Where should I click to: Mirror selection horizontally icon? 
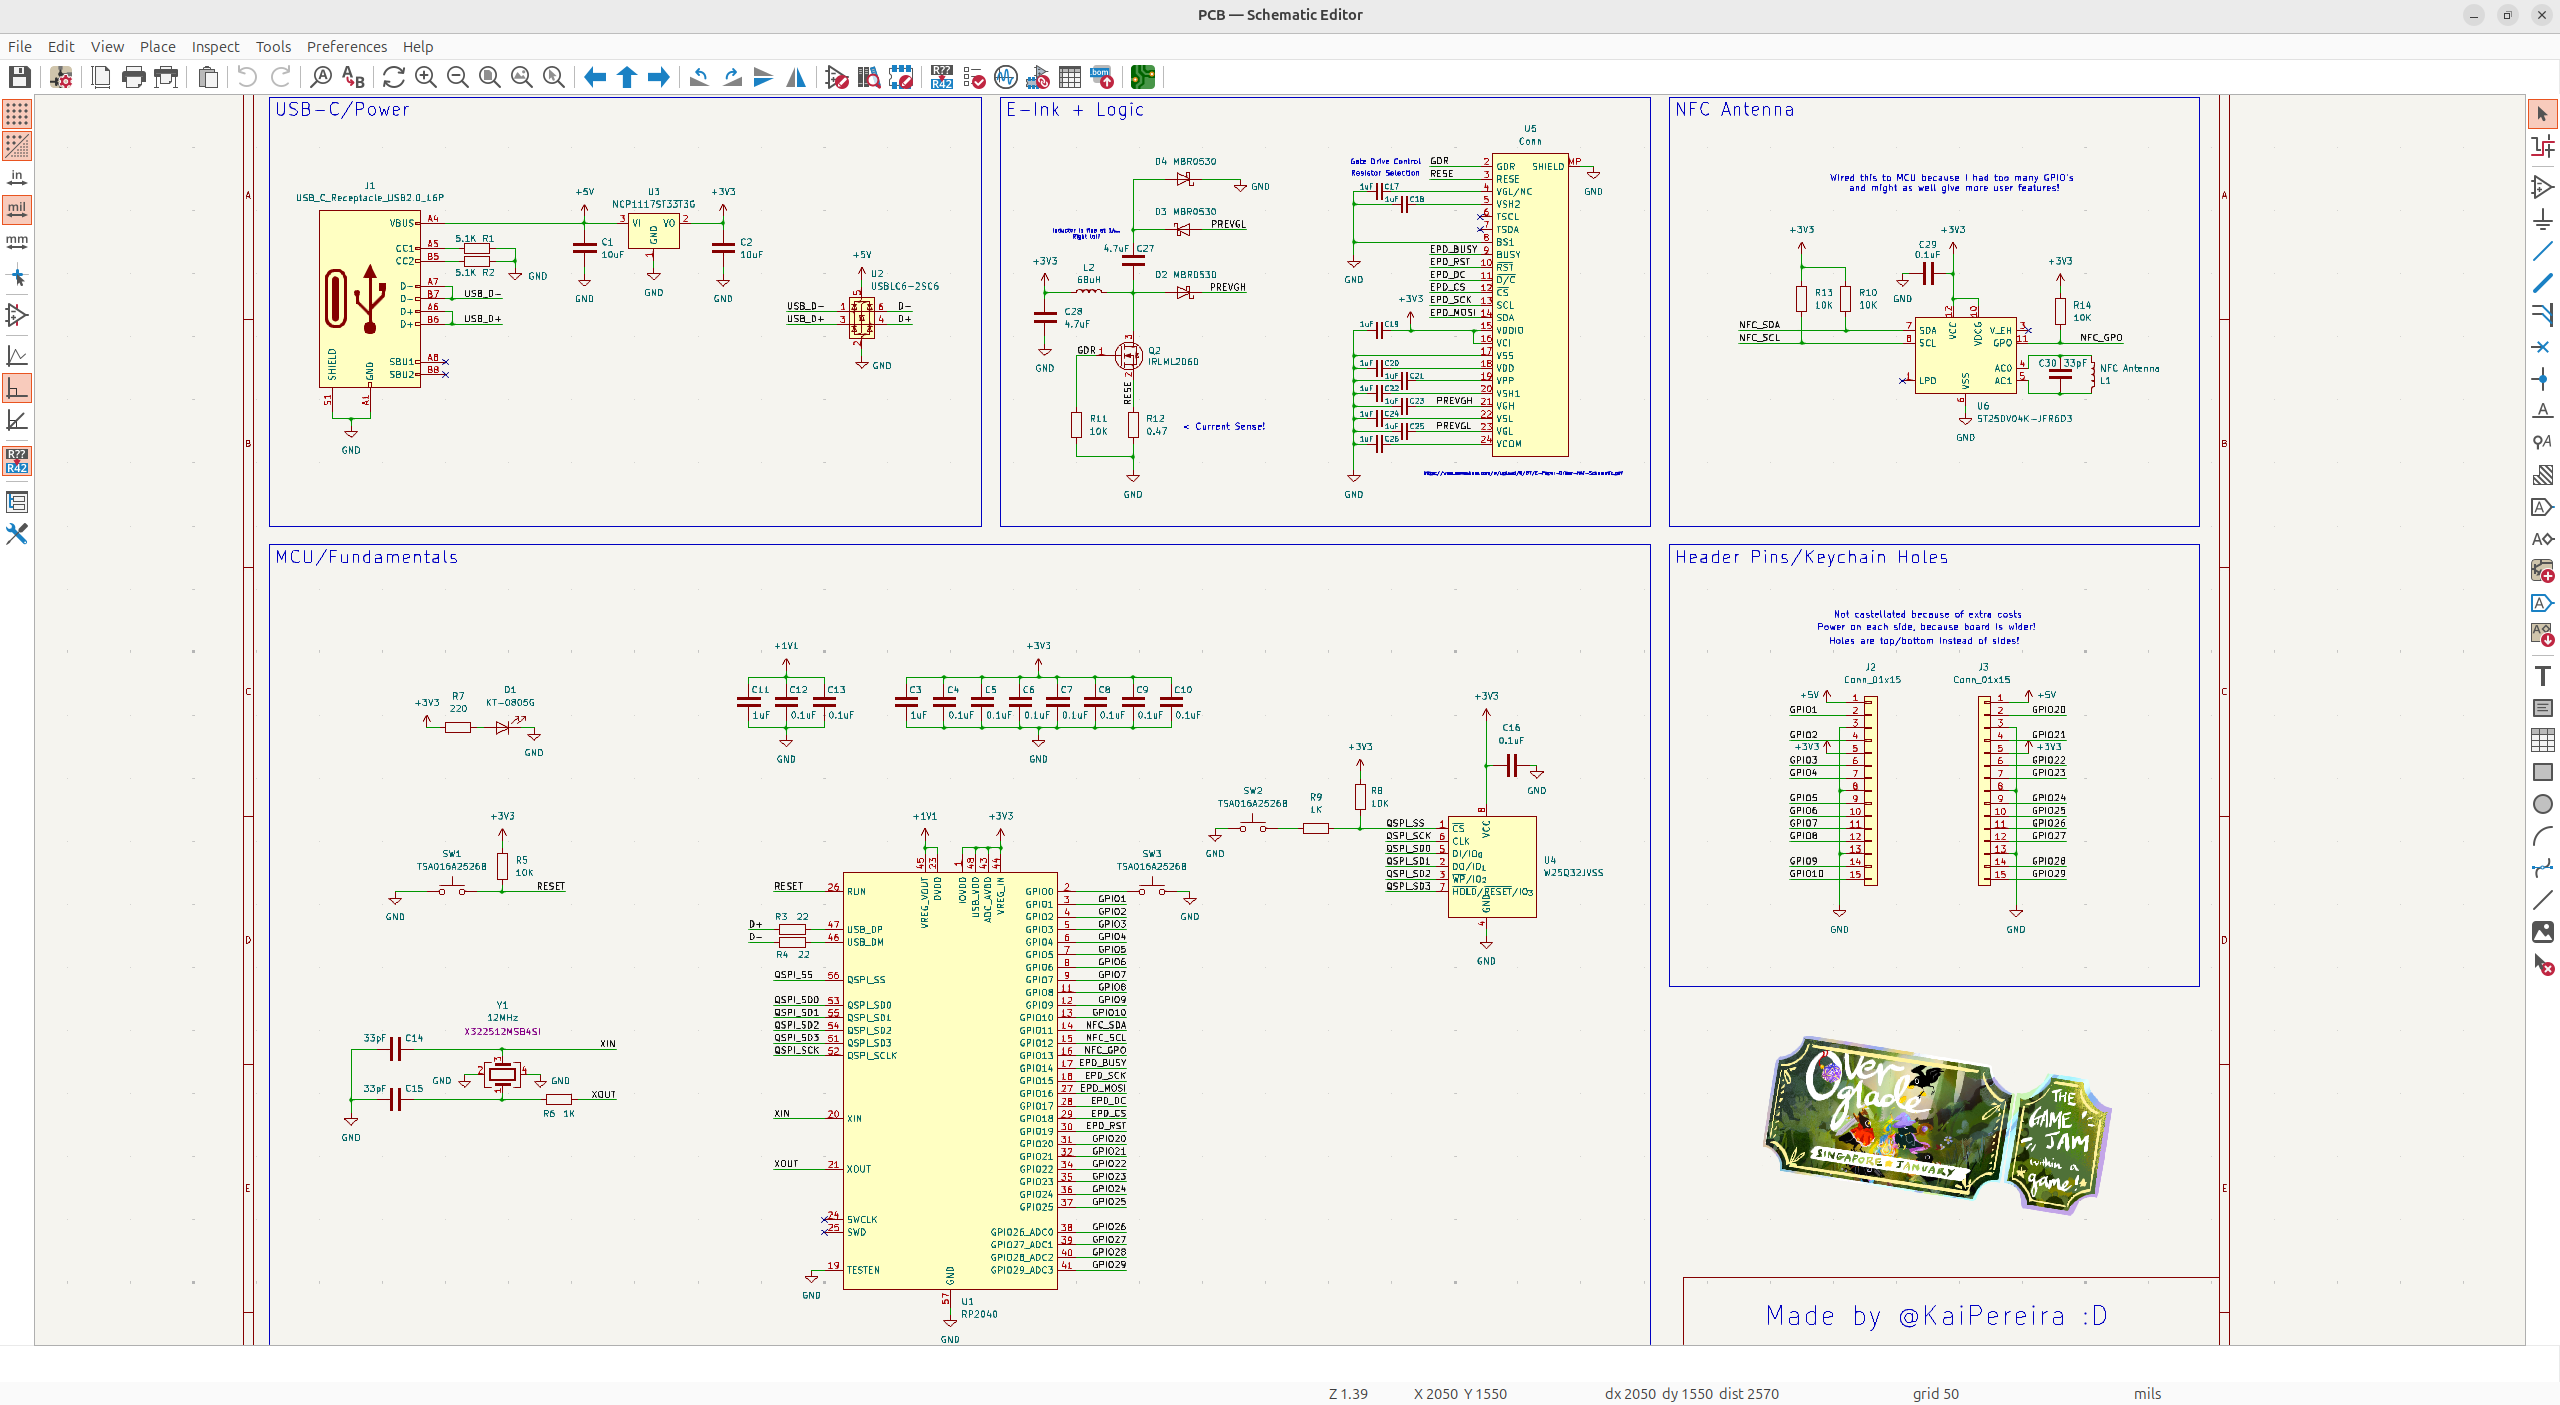(x=796, y=77)
